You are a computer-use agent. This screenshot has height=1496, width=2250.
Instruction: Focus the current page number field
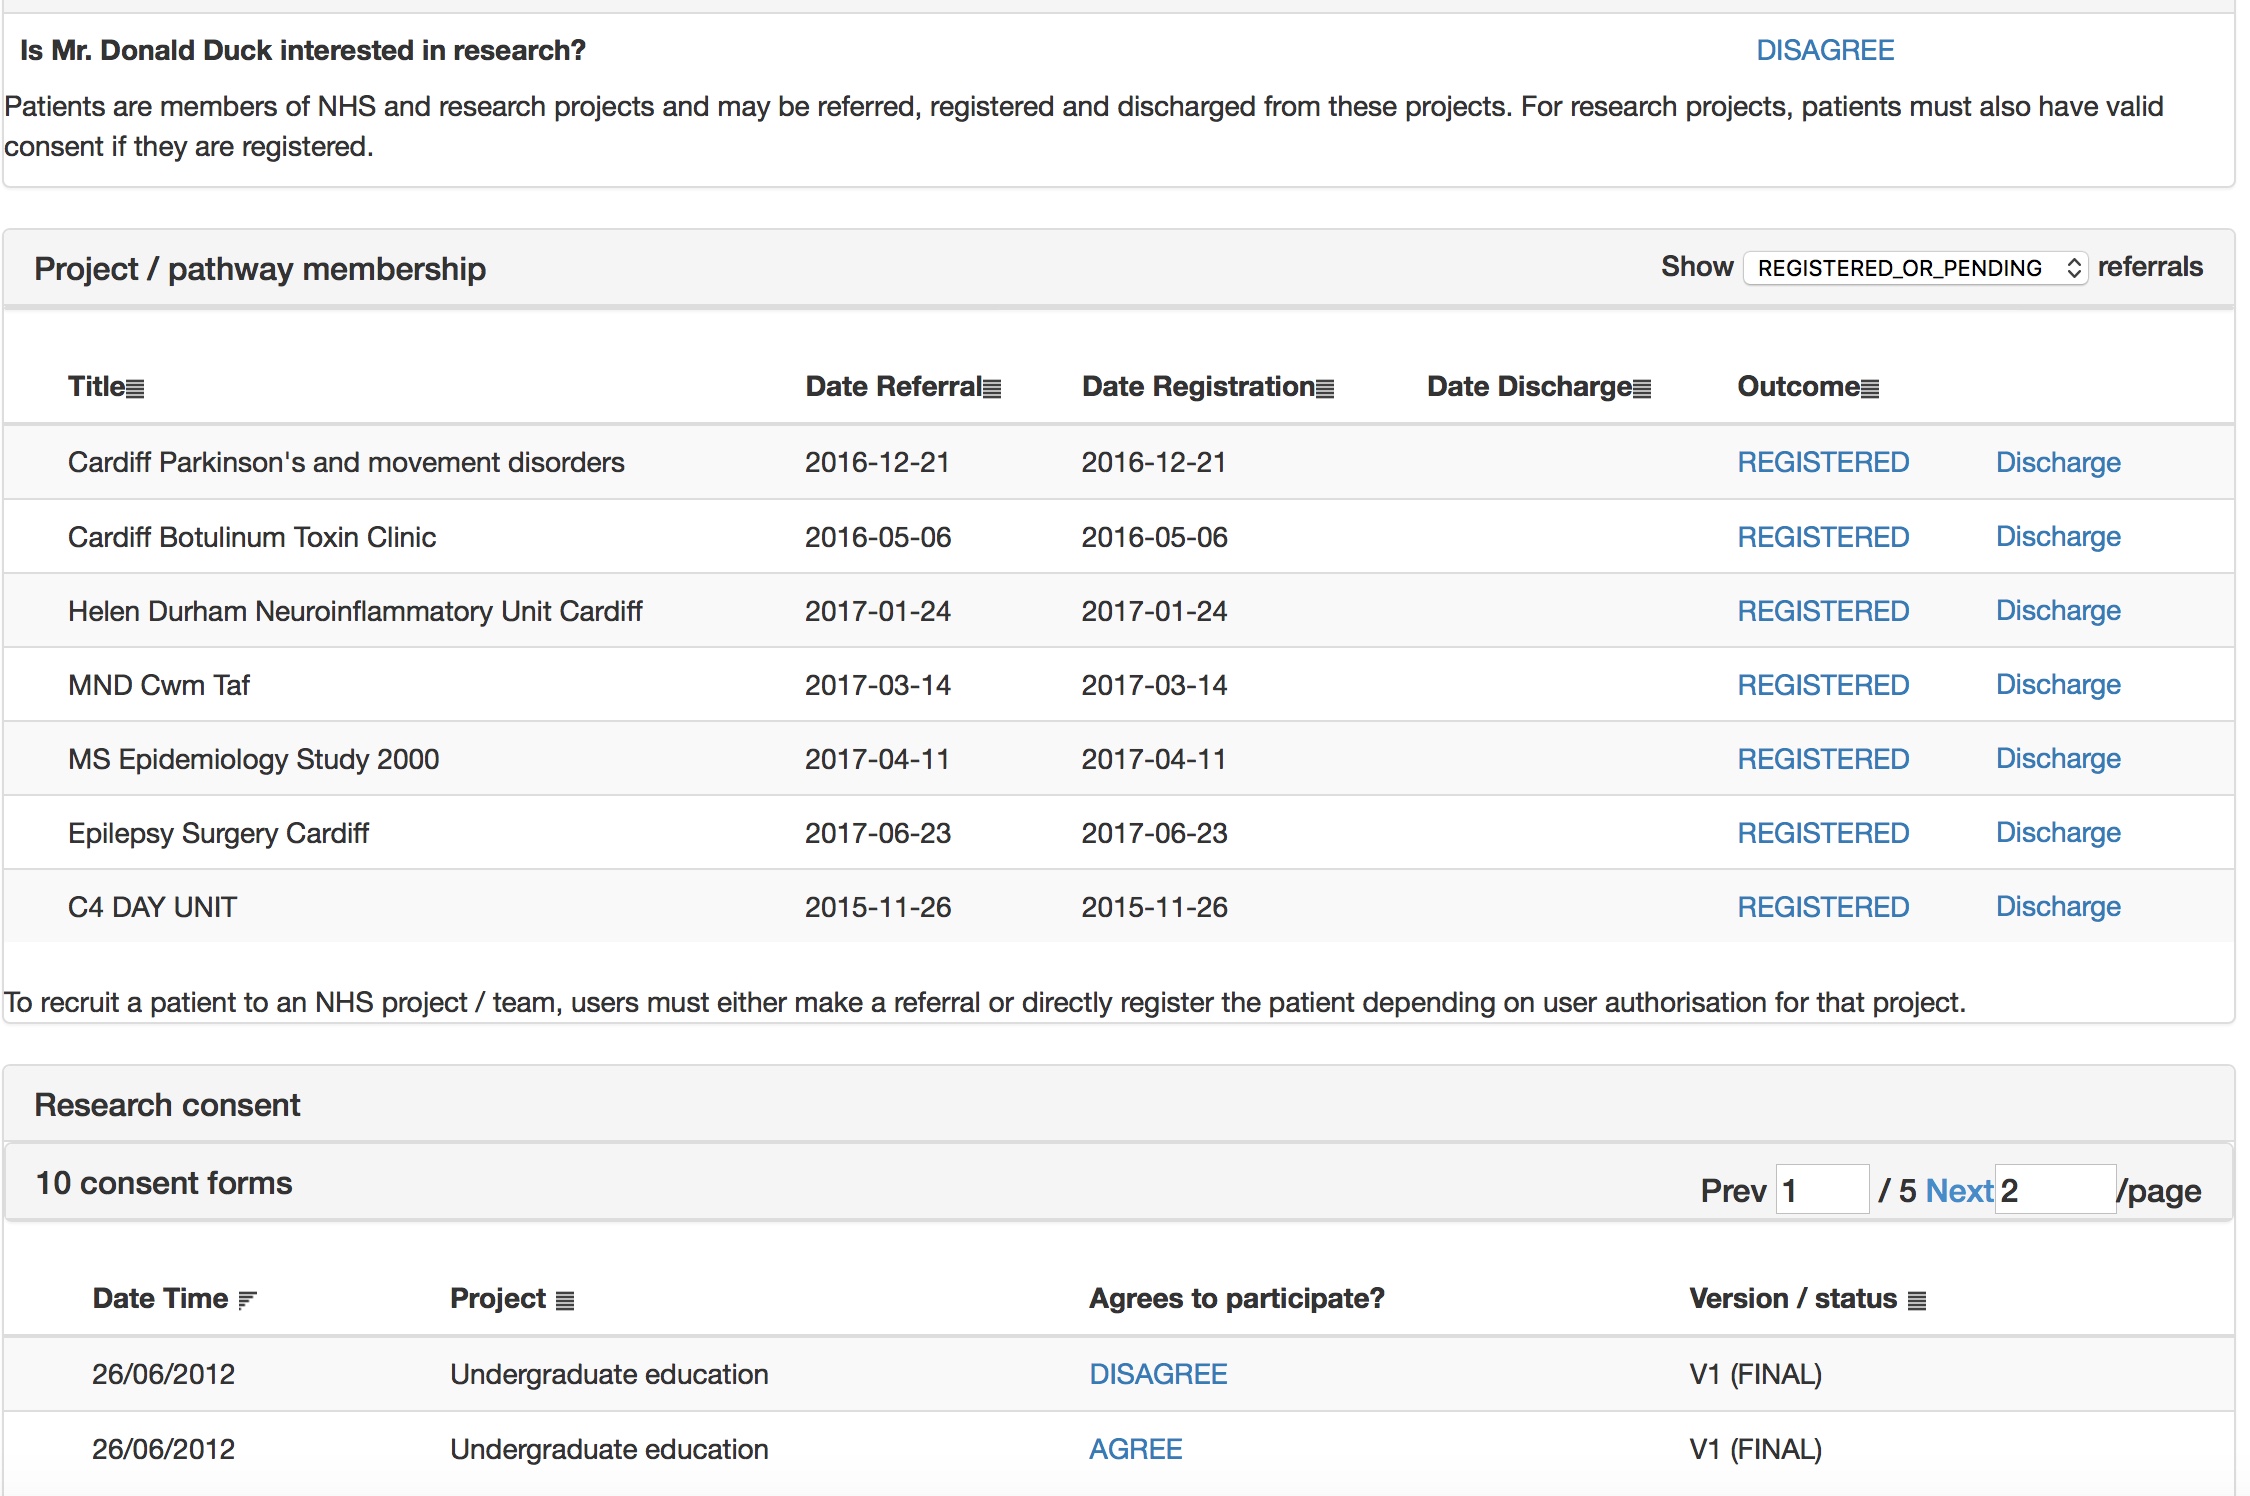pyautogui.click(x=1821, y=1190)
